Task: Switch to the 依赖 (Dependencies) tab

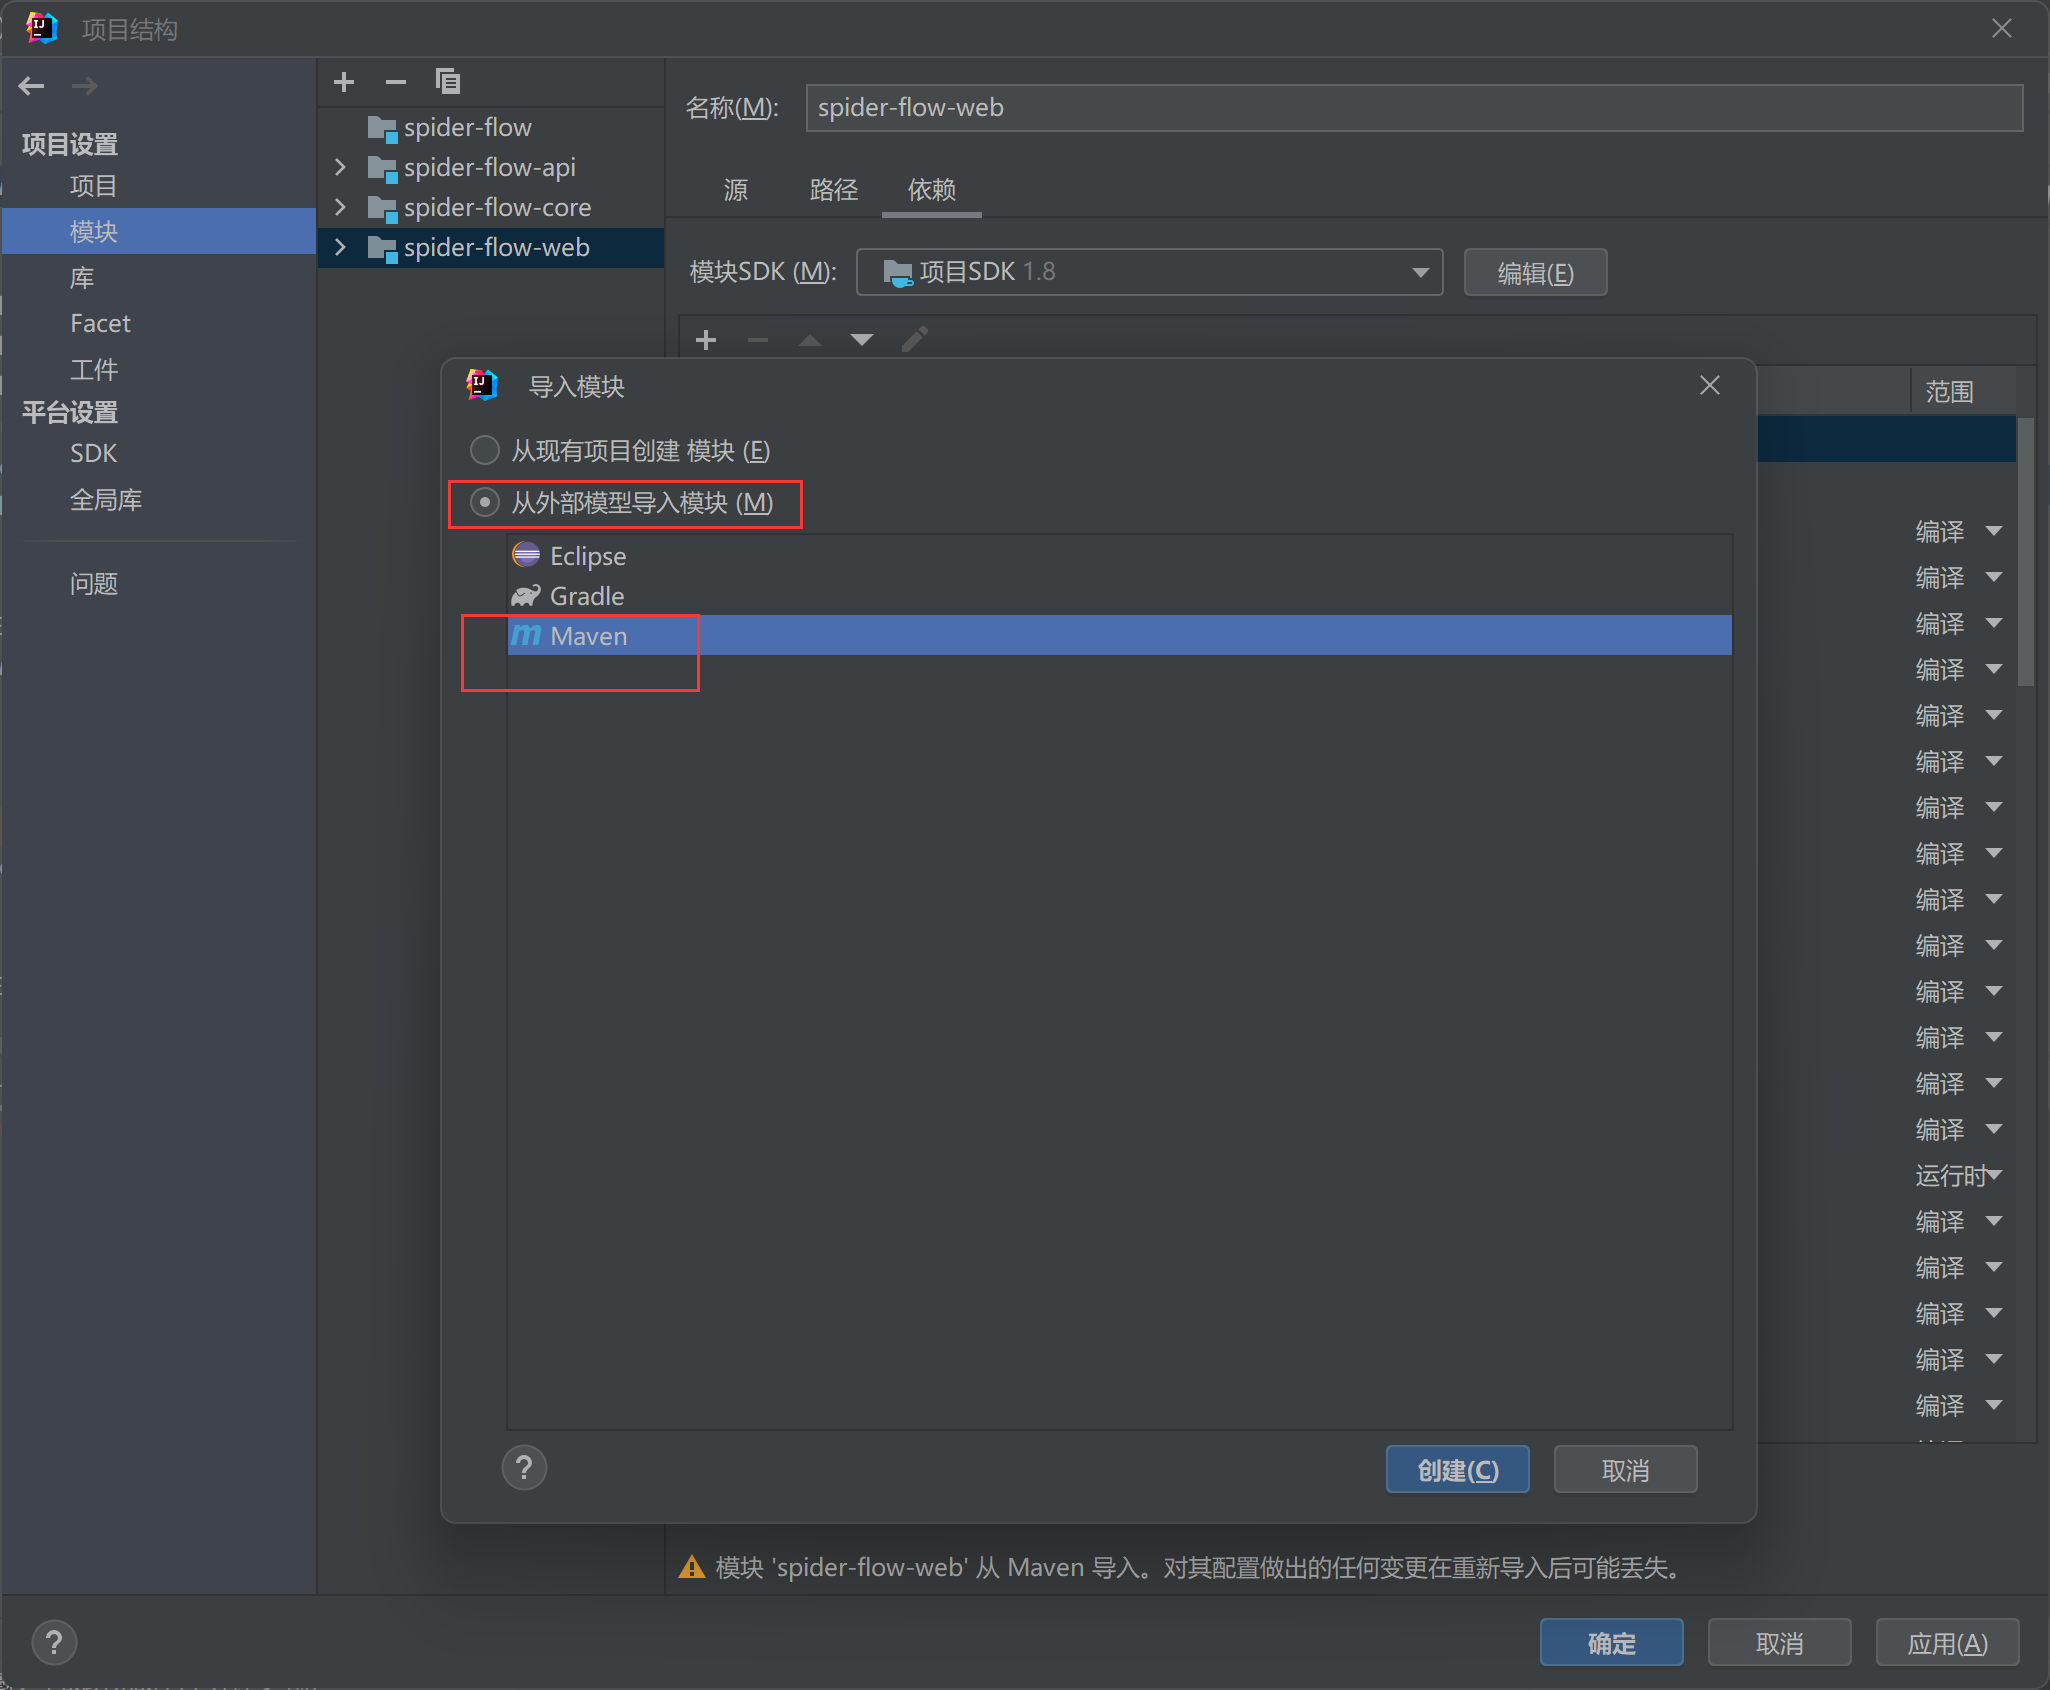Action: pyautogui.click(x=932, y=190)
